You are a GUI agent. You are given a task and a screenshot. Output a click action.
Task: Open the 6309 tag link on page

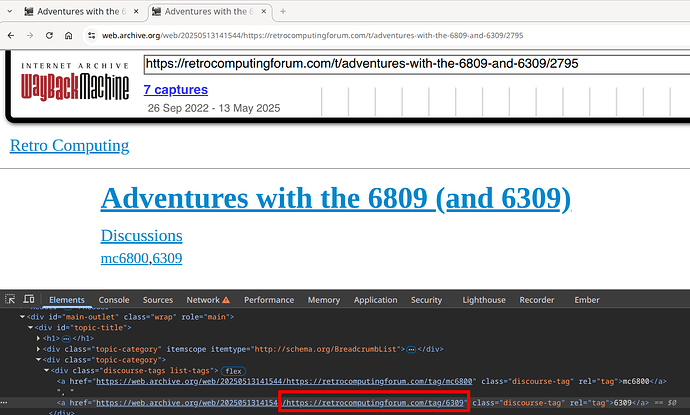167,258
